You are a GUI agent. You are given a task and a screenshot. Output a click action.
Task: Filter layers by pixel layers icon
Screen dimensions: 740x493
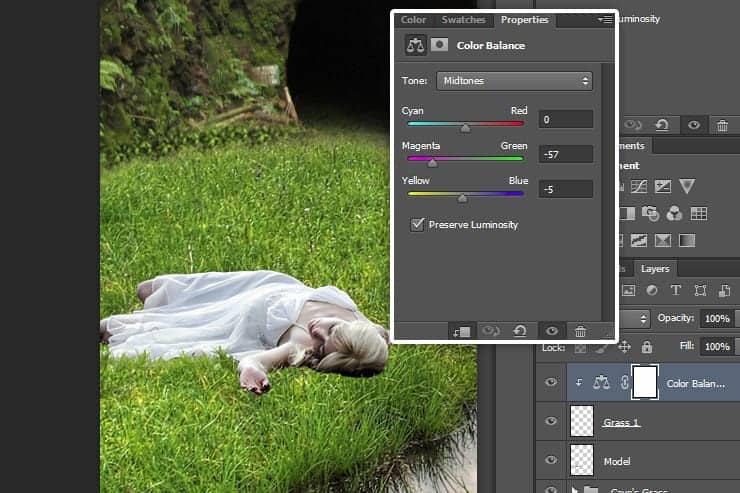click(629, 290)
